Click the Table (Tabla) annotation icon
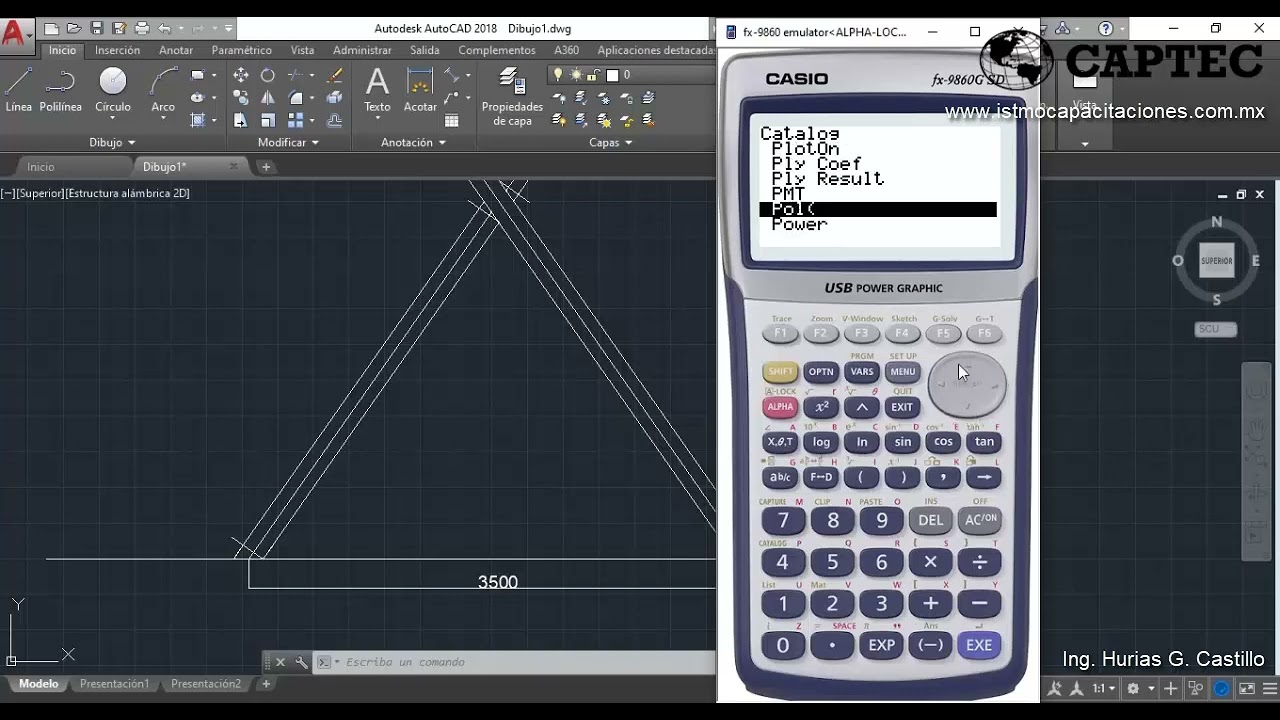This screenshot has height=720, width=1280. pyautogui.click(x=452, y=120)
